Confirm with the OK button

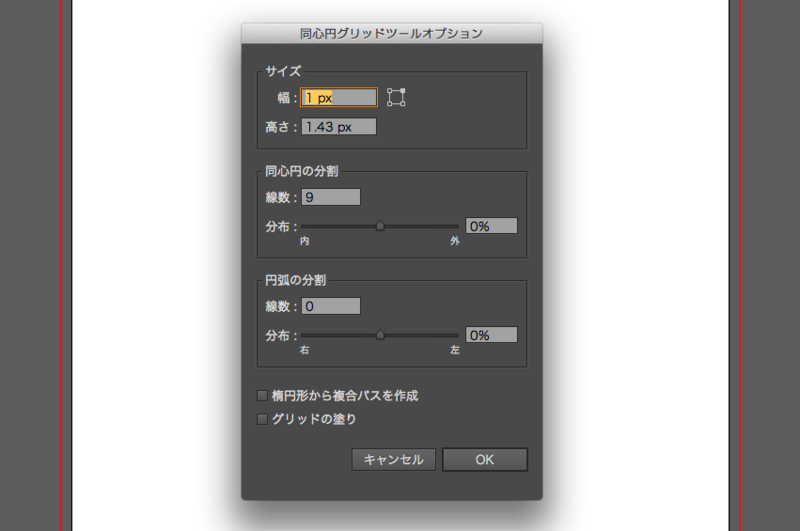(485, 460)
